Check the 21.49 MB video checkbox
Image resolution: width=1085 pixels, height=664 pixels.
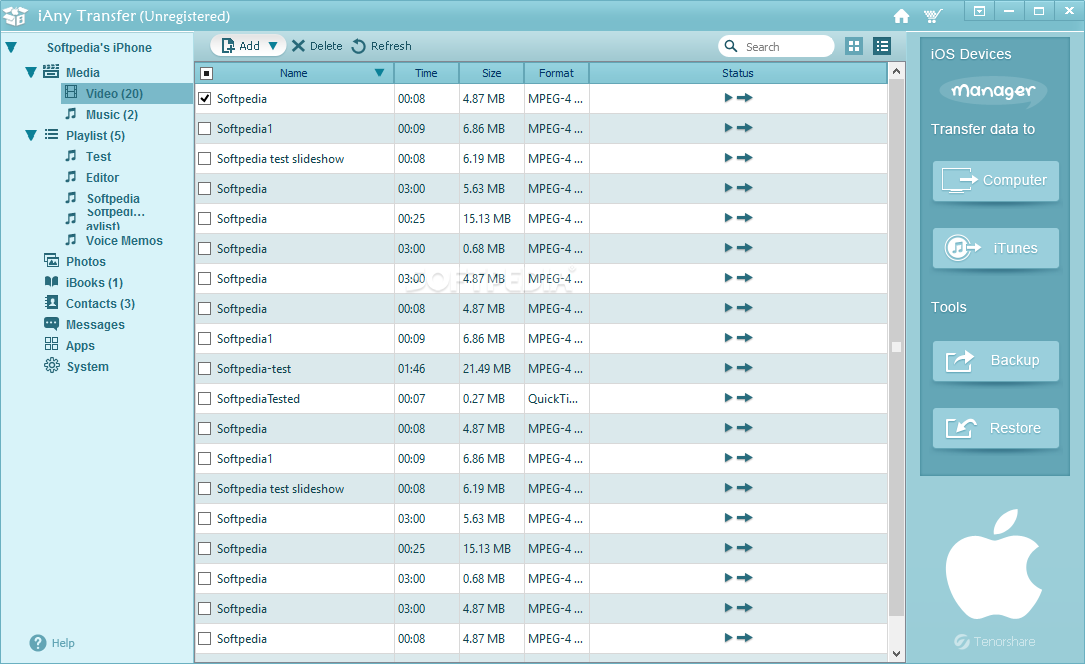click(x=205, y=369)
